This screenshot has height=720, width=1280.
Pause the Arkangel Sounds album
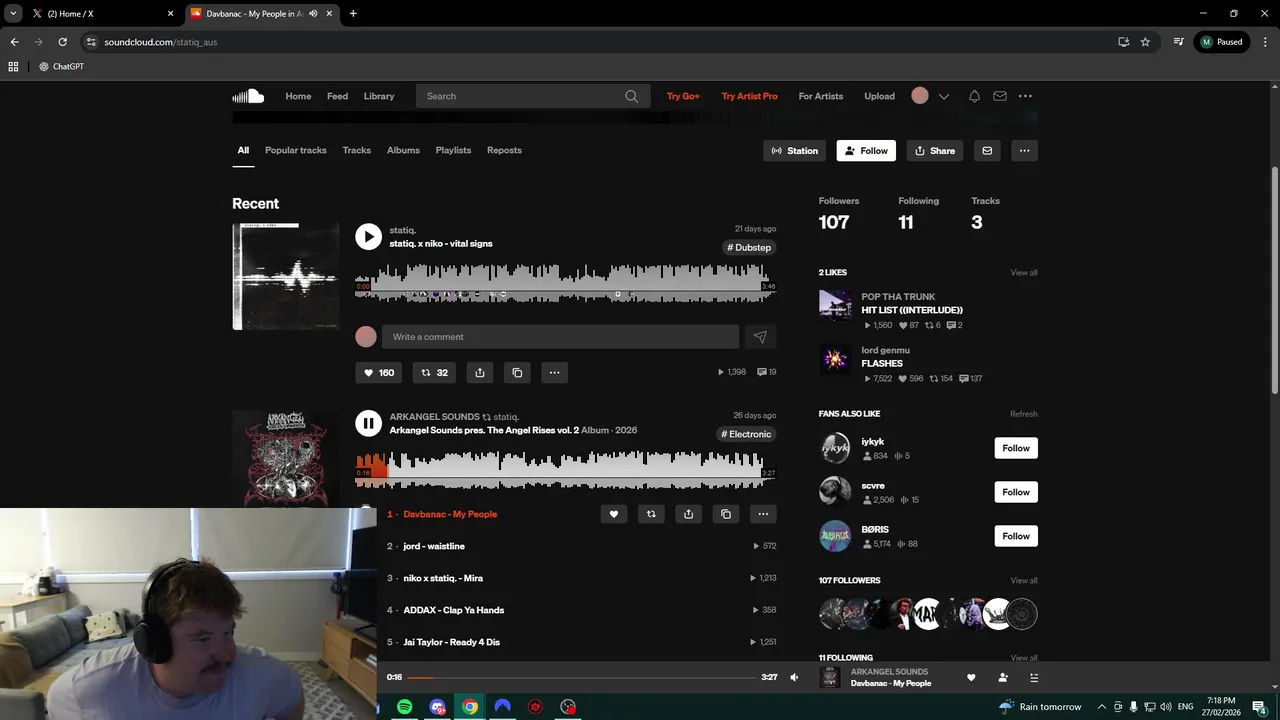tap(368, 423)
